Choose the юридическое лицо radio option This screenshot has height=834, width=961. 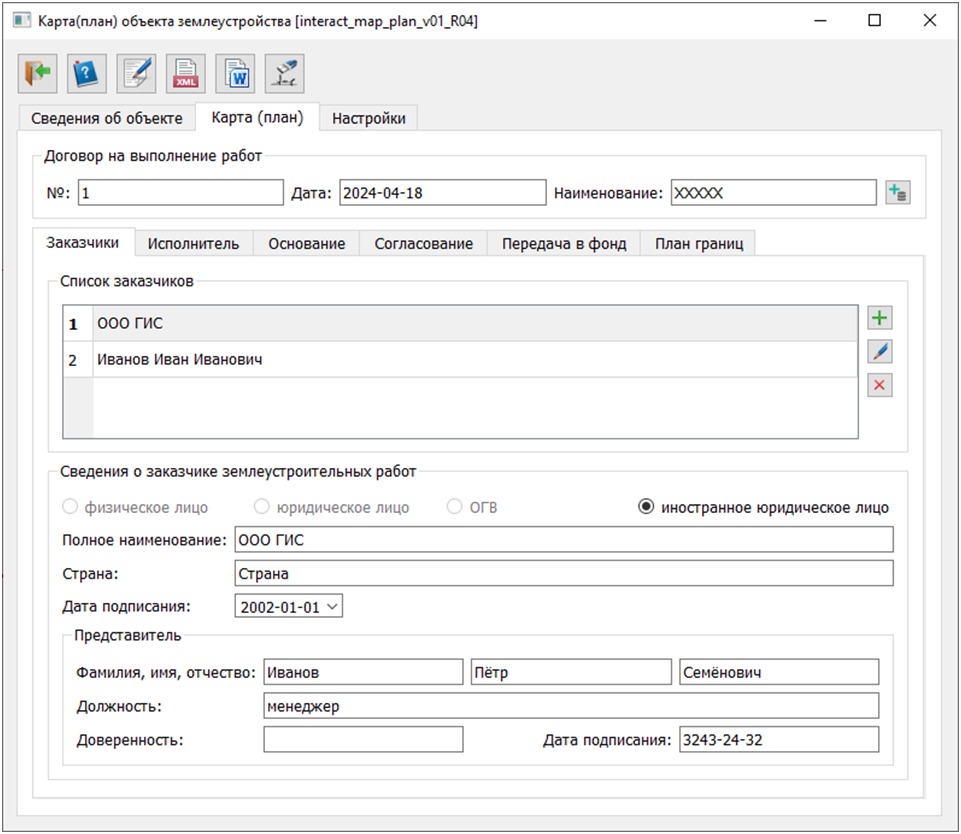263,507
